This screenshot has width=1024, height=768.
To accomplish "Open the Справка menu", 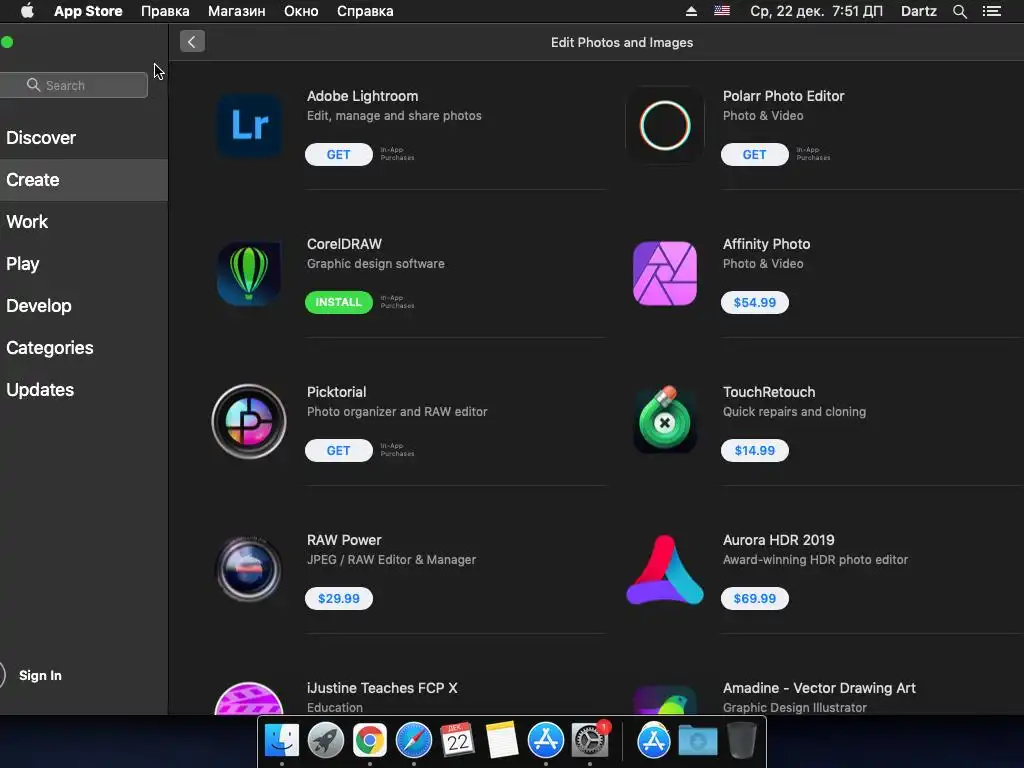I will point(365,11).
